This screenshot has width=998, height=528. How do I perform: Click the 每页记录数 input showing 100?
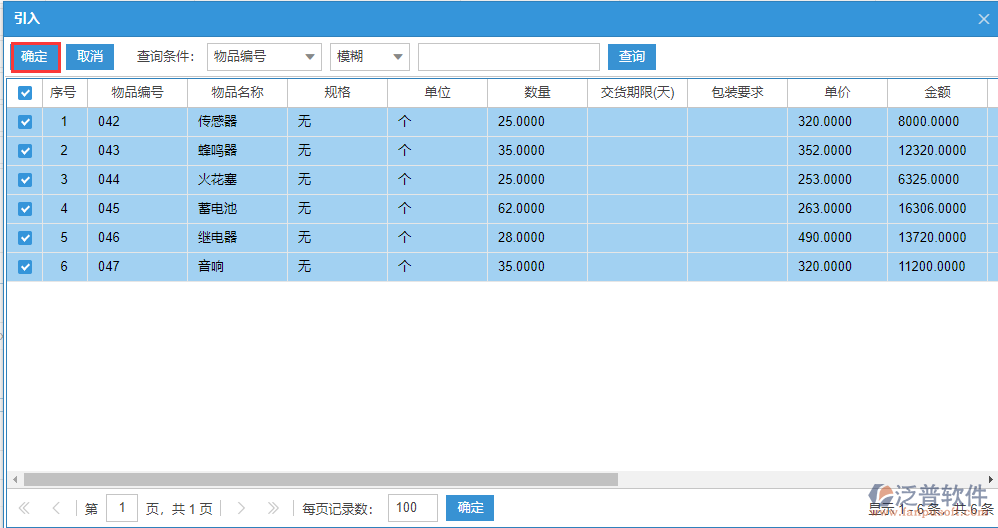pyautogui.click(x=412, y=508)
